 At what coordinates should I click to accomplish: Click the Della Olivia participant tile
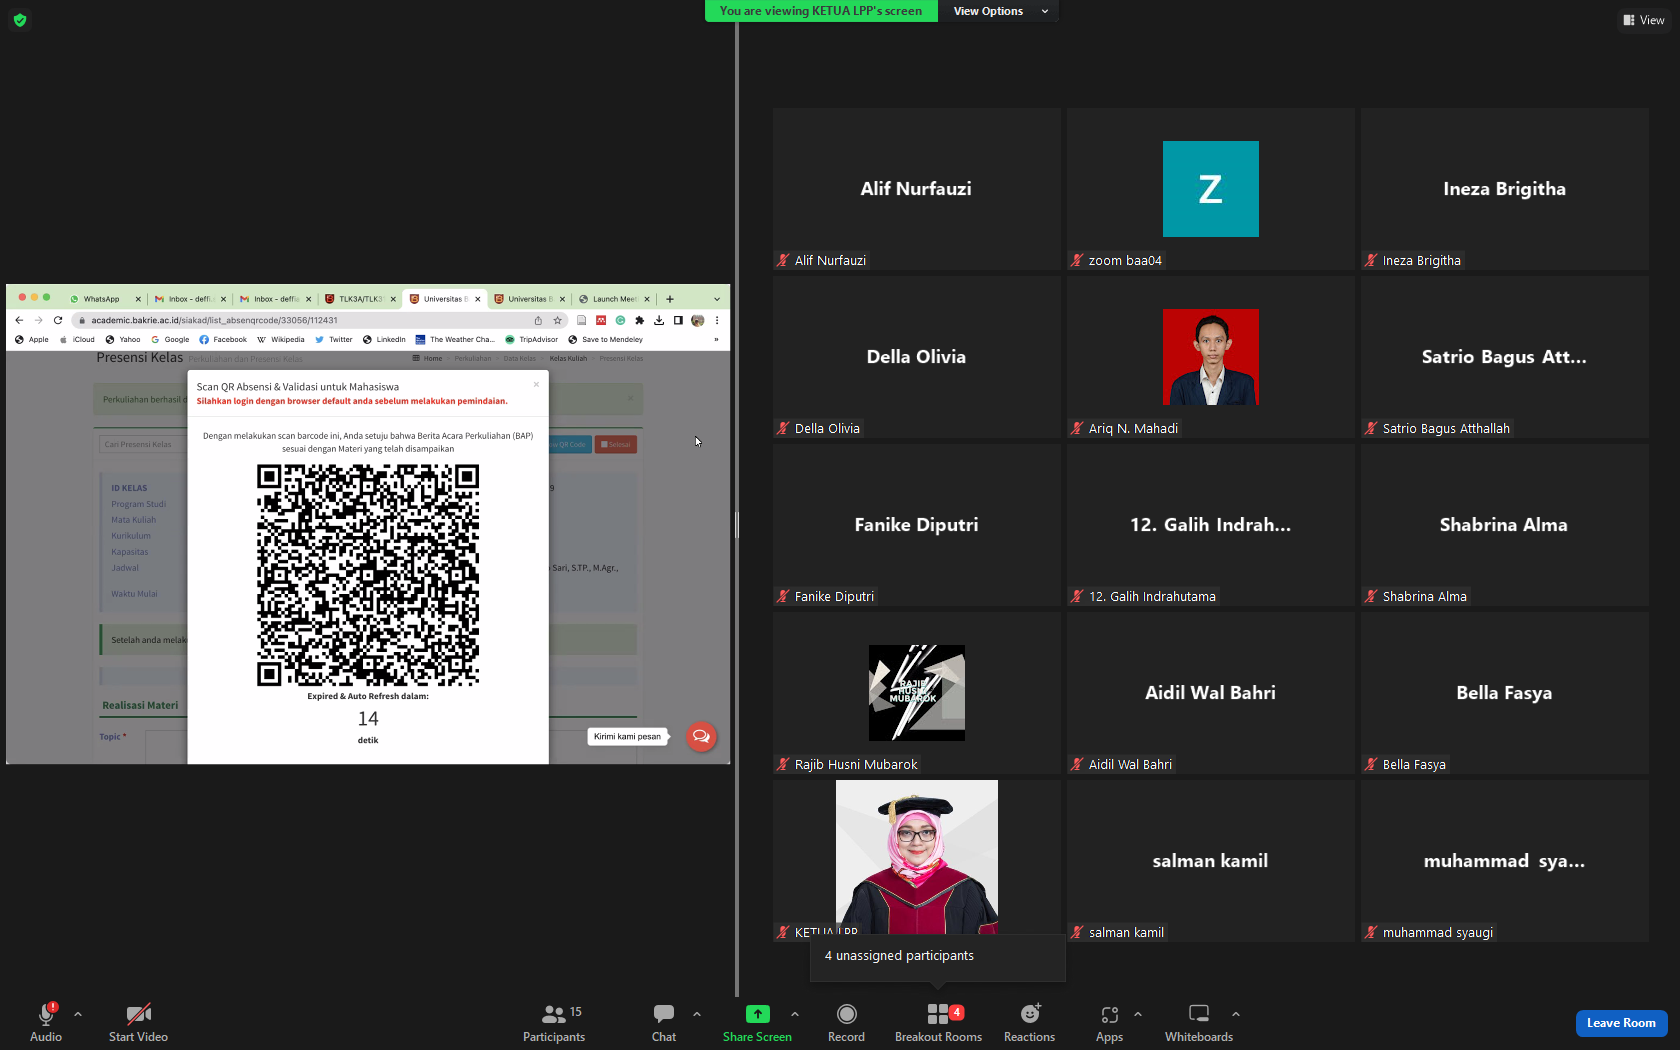tap(917, 357)
